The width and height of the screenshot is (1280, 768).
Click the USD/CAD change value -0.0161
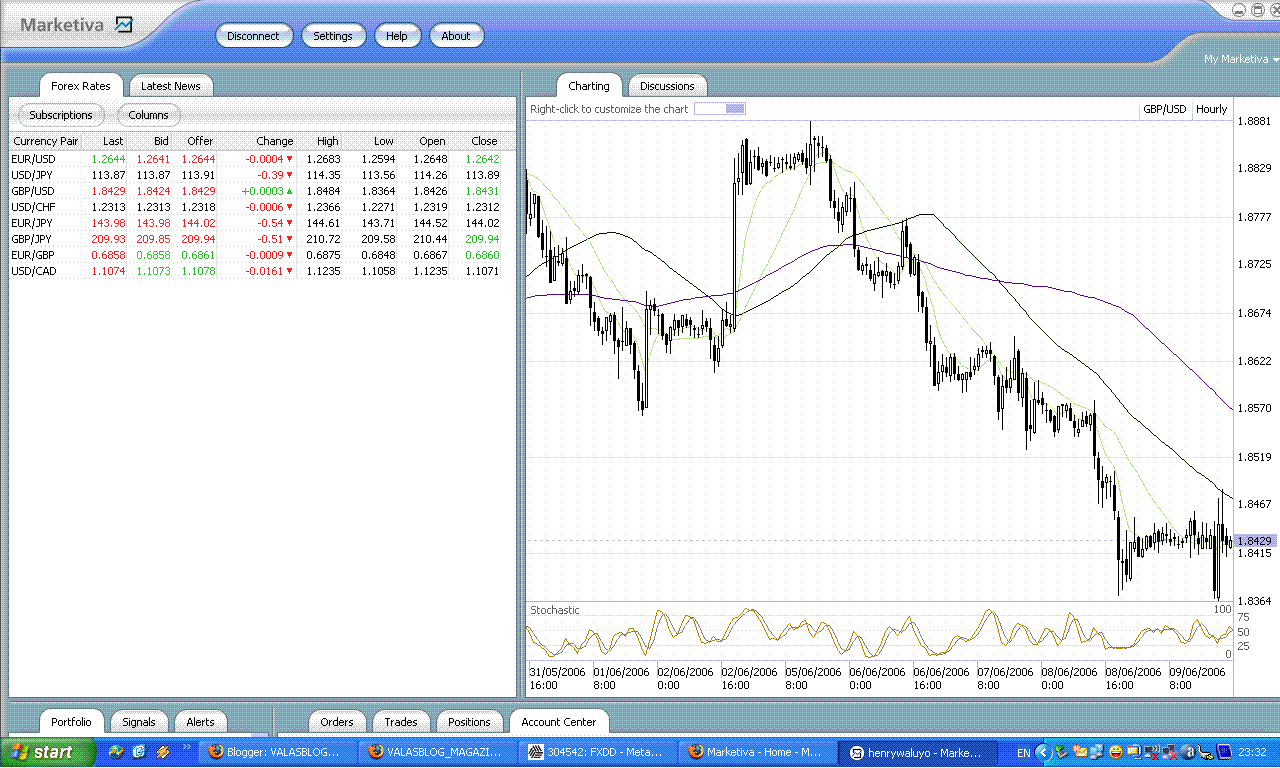(x=264, y=270)
